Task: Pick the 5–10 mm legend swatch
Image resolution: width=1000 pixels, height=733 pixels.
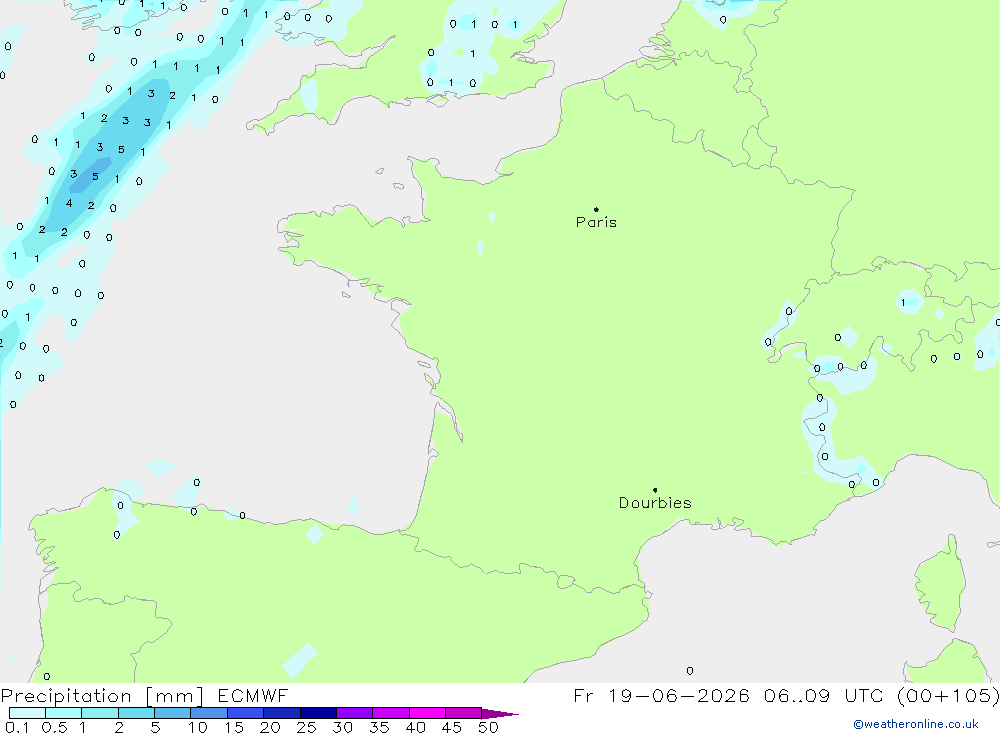Action: (x=173, y=713)
